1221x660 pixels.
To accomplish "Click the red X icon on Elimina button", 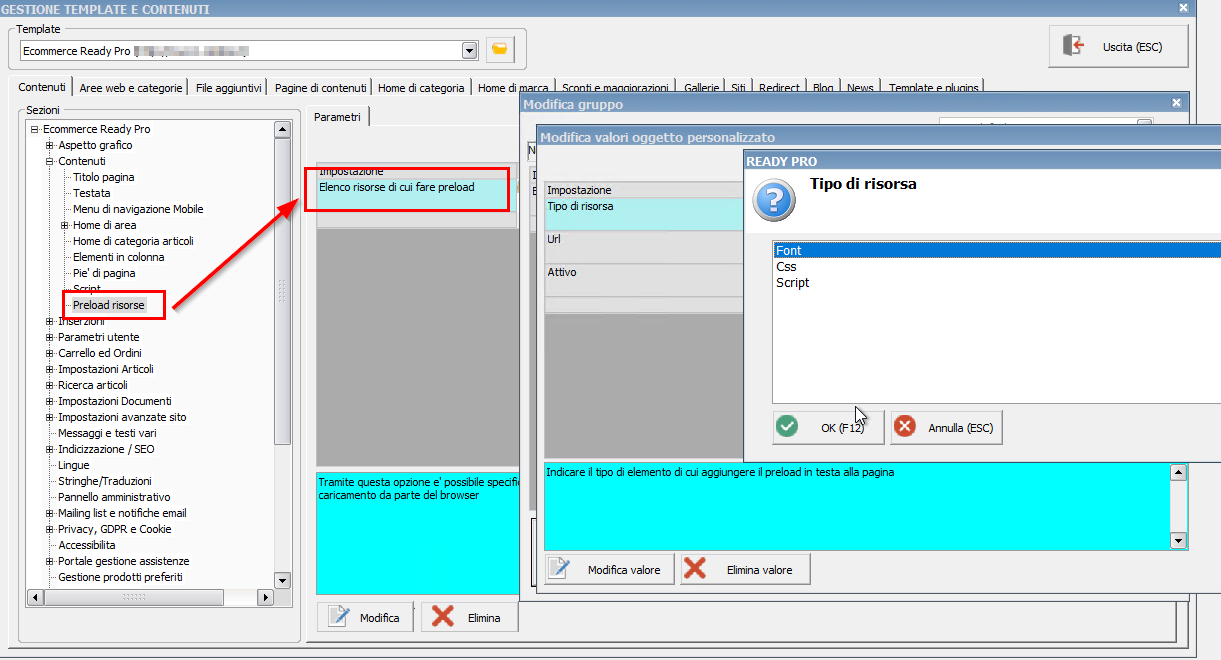I will [443, 617].
